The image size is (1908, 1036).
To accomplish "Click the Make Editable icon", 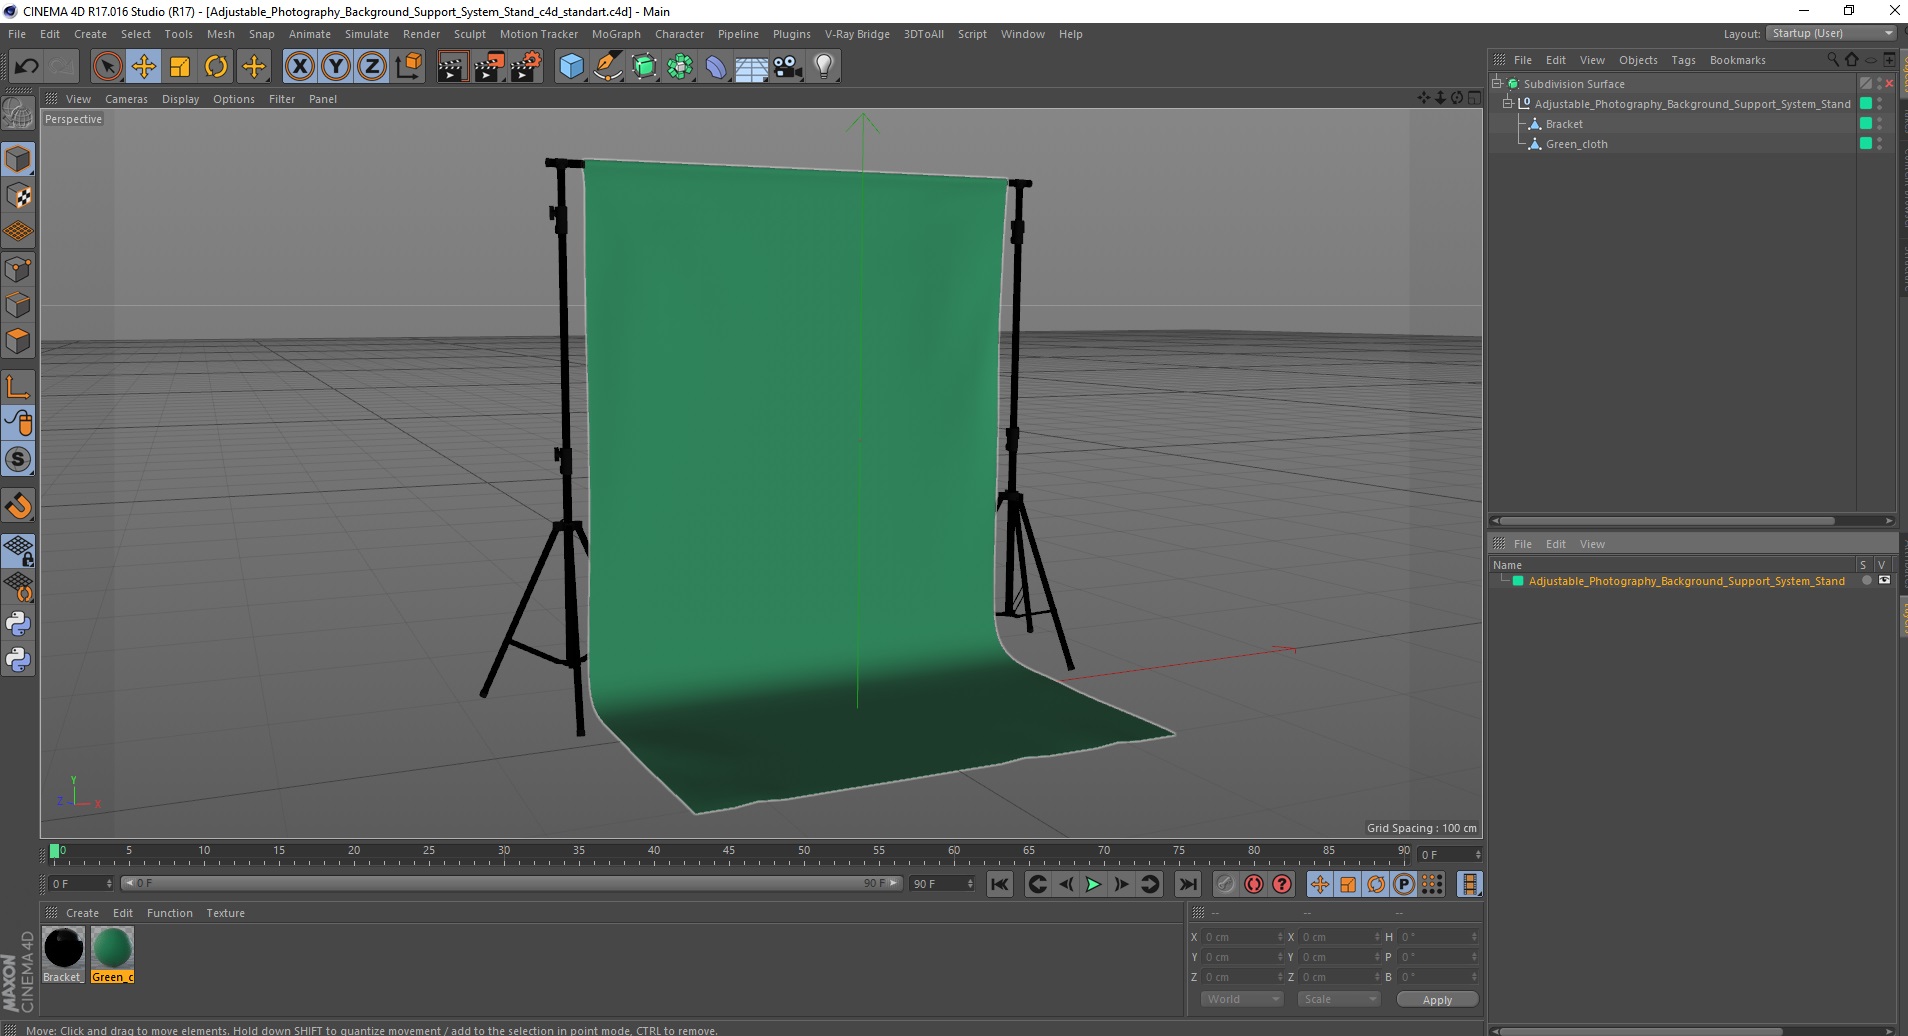I will [x=18, y=114].
